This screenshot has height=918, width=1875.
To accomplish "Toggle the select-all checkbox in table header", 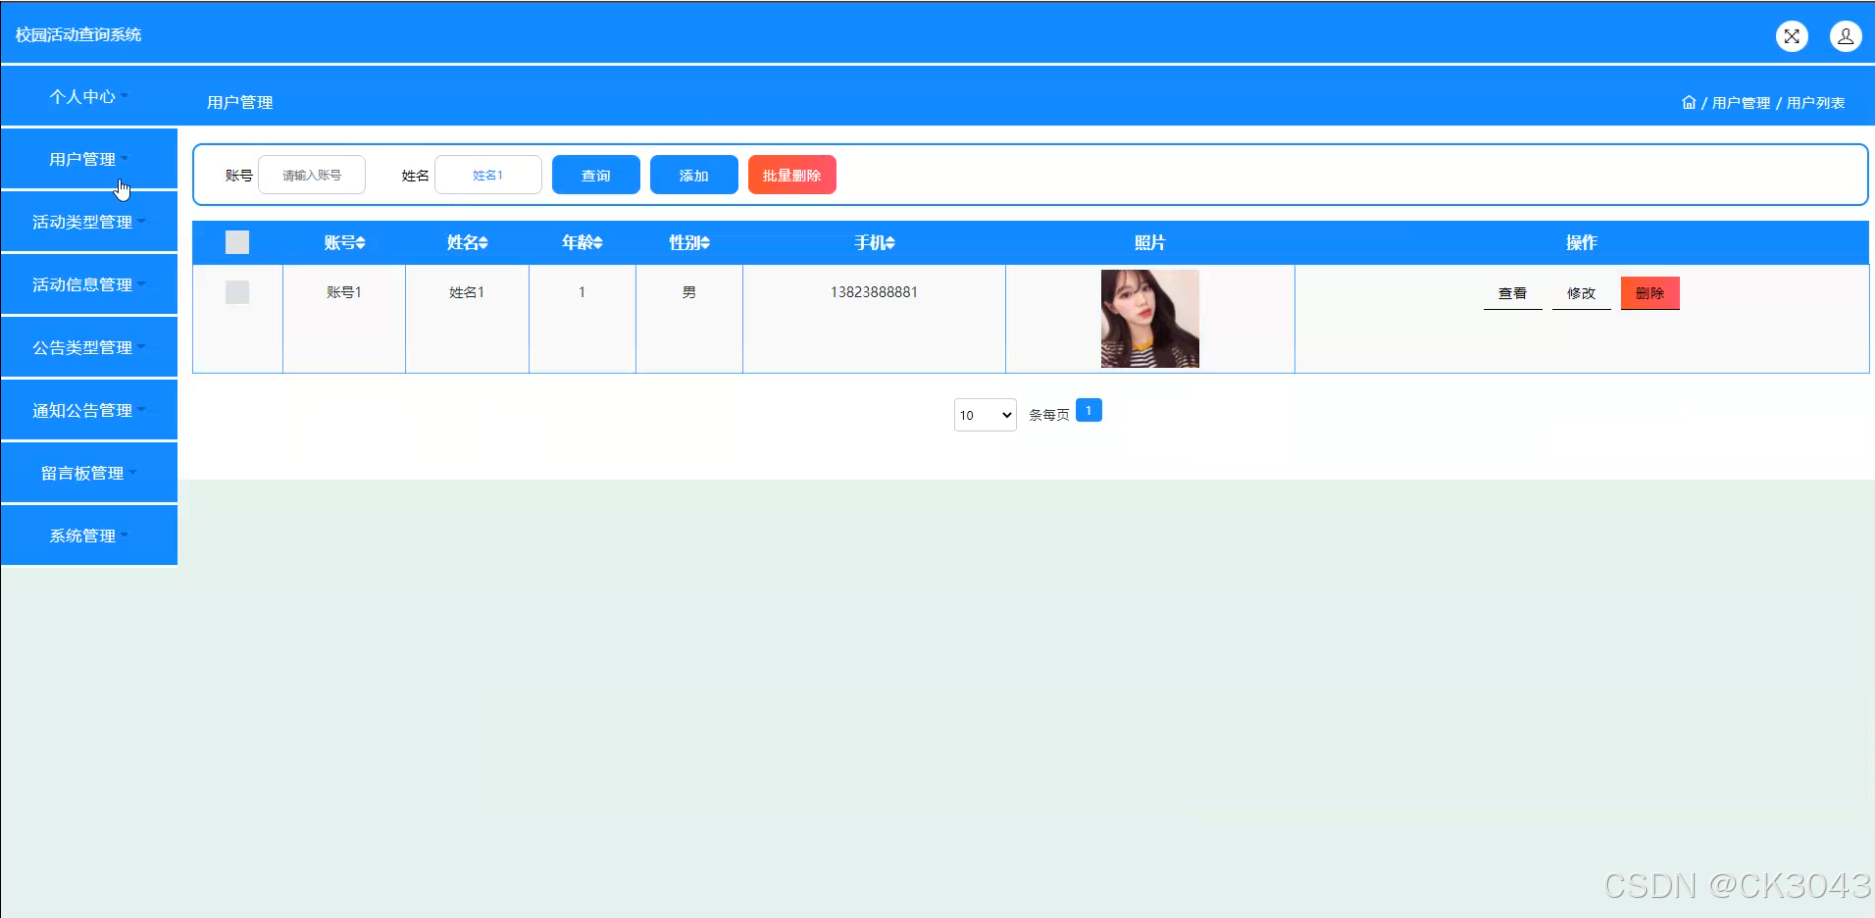I will tap(237, 242).
